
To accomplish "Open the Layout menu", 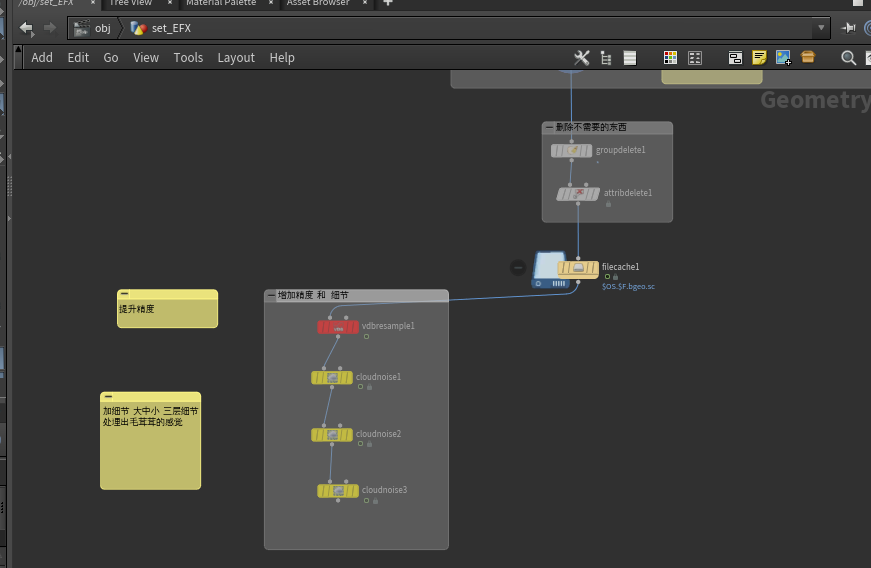I will [x=236, y=58].
